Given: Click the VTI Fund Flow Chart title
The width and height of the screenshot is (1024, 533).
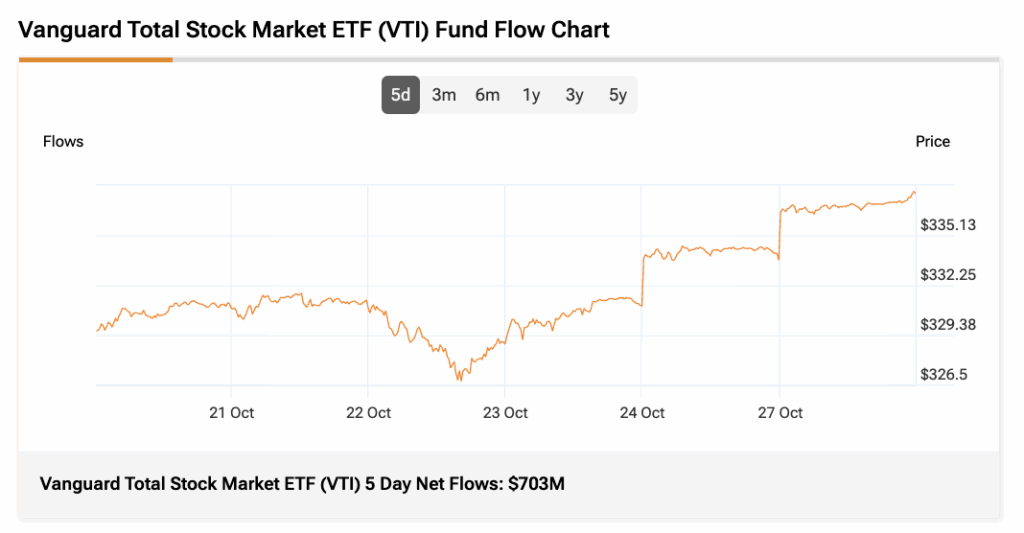Looking at the screenshot, I should pyautogui.click(x=314, y=30).
